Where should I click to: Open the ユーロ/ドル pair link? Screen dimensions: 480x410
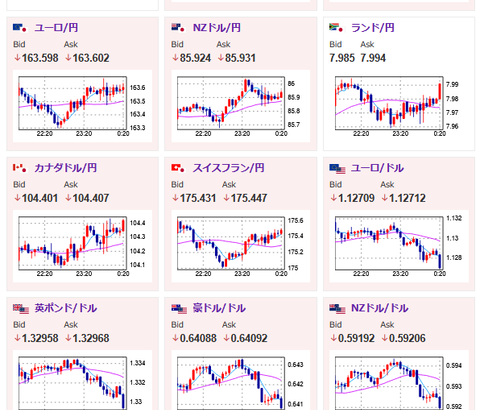(x=377, y=168)
